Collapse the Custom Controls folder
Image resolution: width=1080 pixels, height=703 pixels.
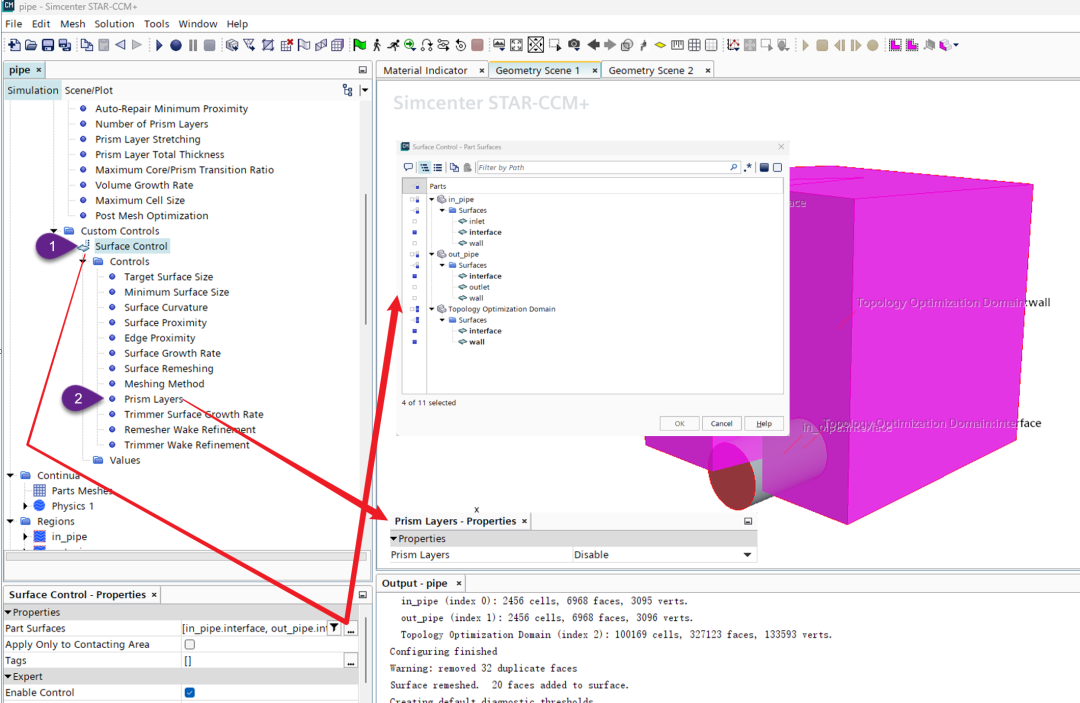54,231
